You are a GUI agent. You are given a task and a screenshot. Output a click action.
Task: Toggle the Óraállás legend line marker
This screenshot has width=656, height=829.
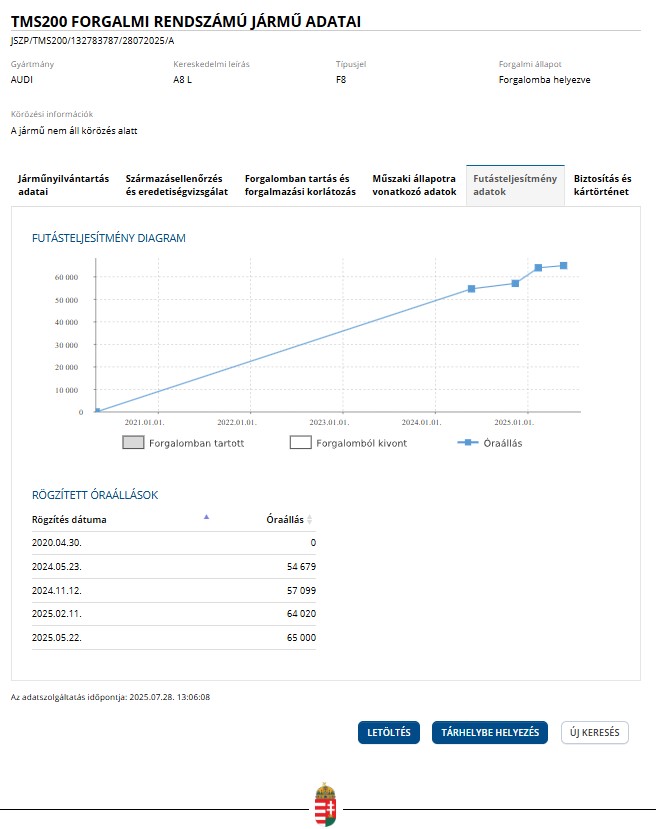(468, 442)
